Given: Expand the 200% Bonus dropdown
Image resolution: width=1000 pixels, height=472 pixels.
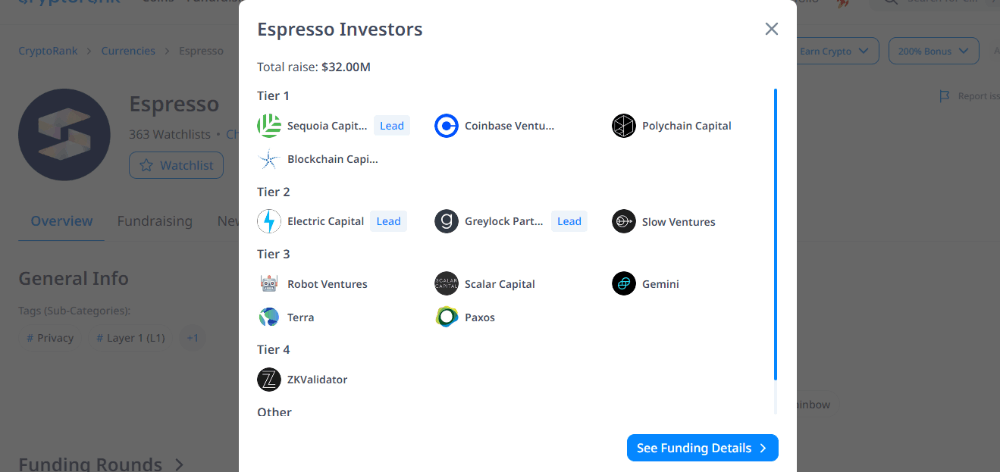Looking at the screenshot, I should (x=933, y=50).
